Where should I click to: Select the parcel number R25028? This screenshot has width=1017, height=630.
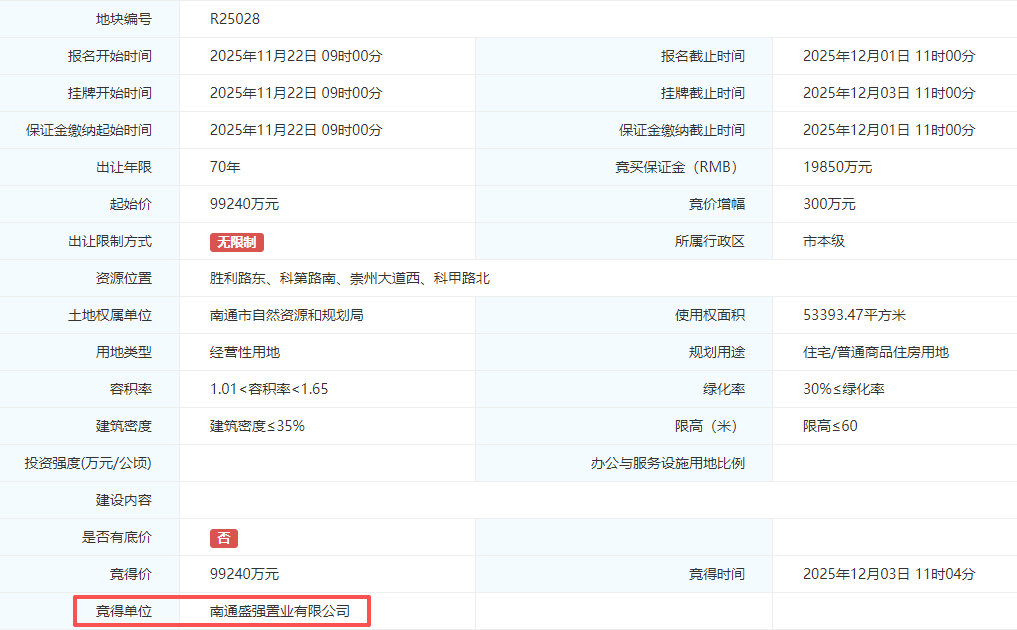coord(235,19)
